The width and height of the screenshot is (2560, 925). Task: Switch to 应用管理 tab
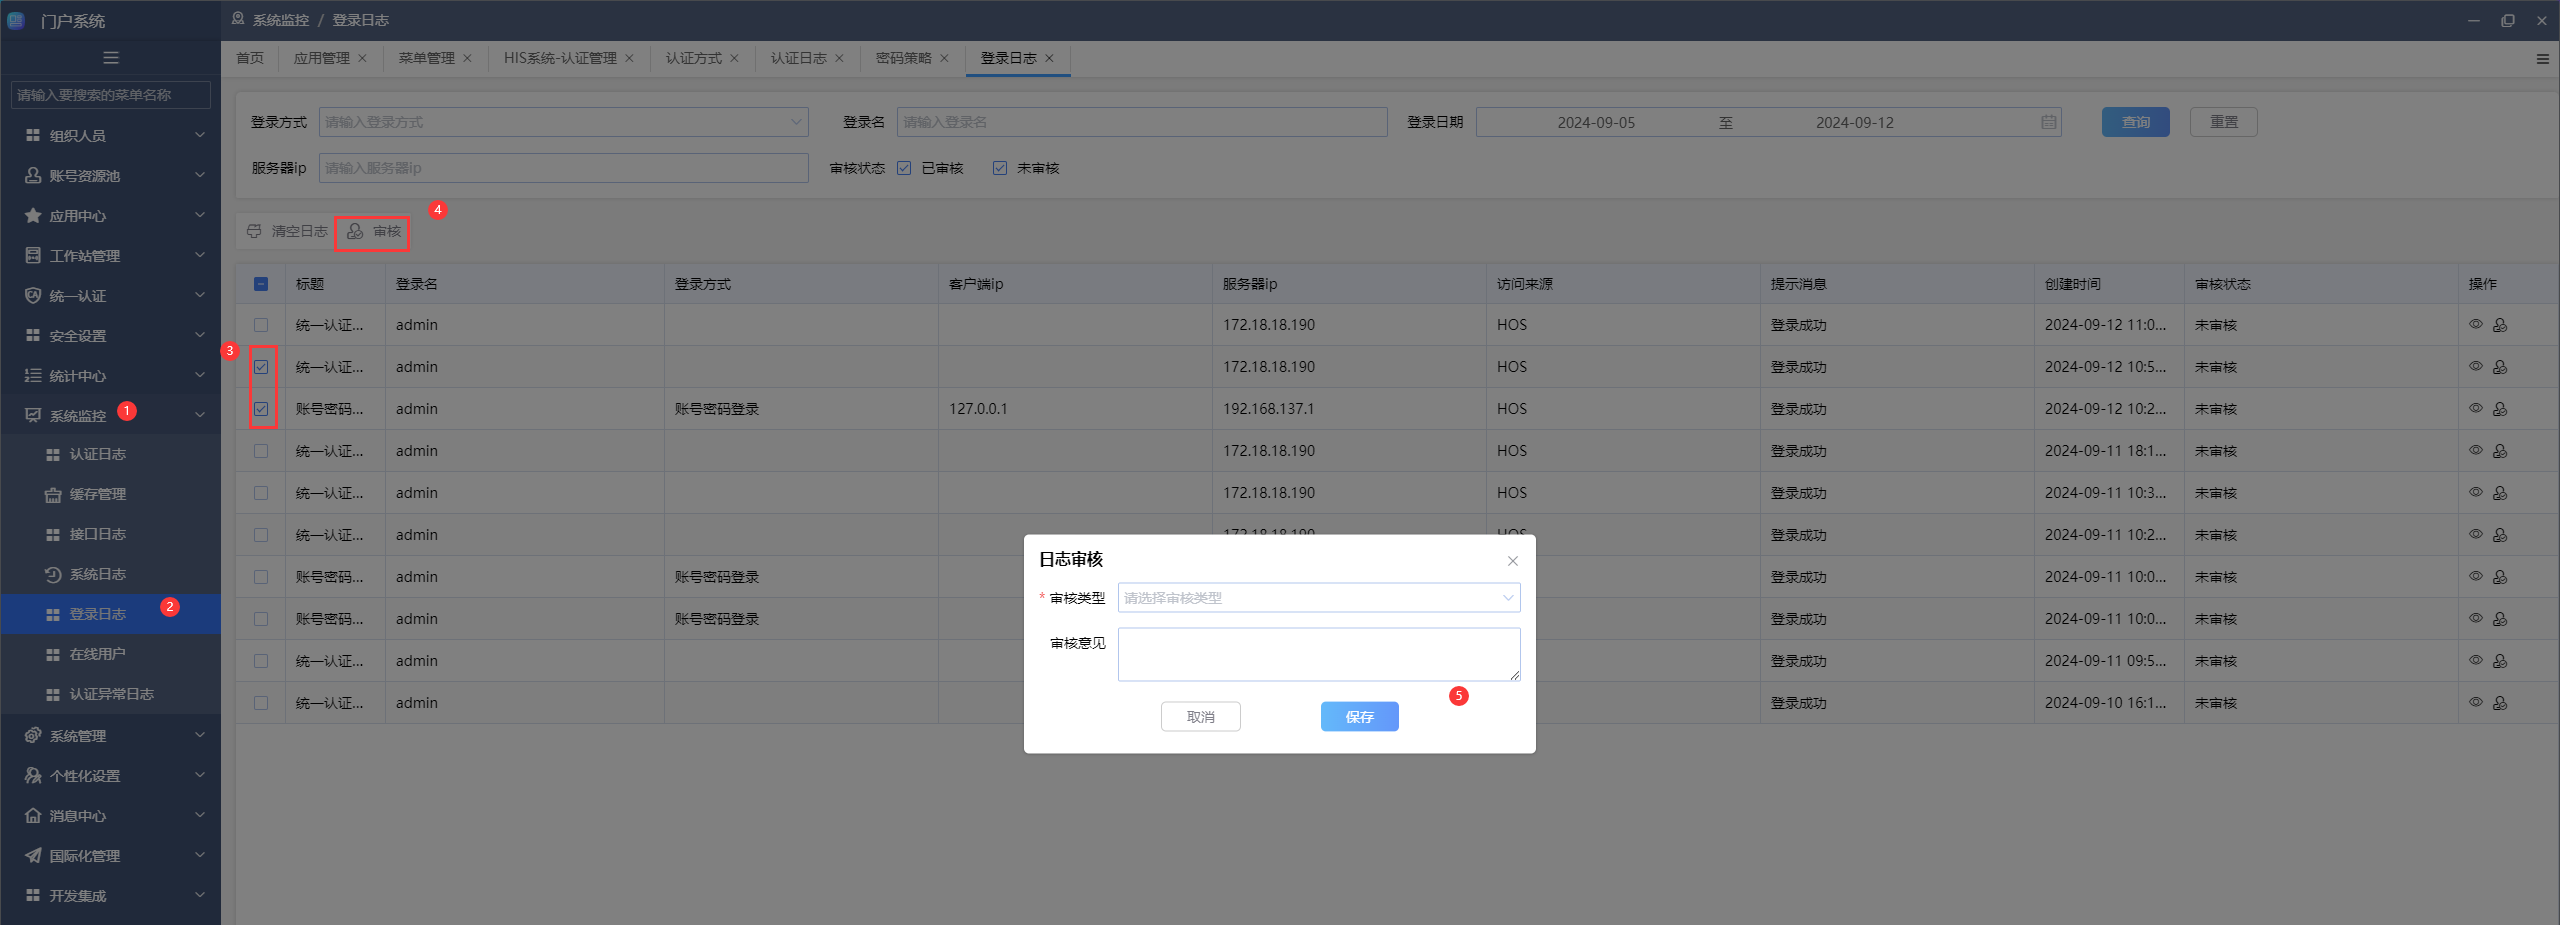[321, 58]
